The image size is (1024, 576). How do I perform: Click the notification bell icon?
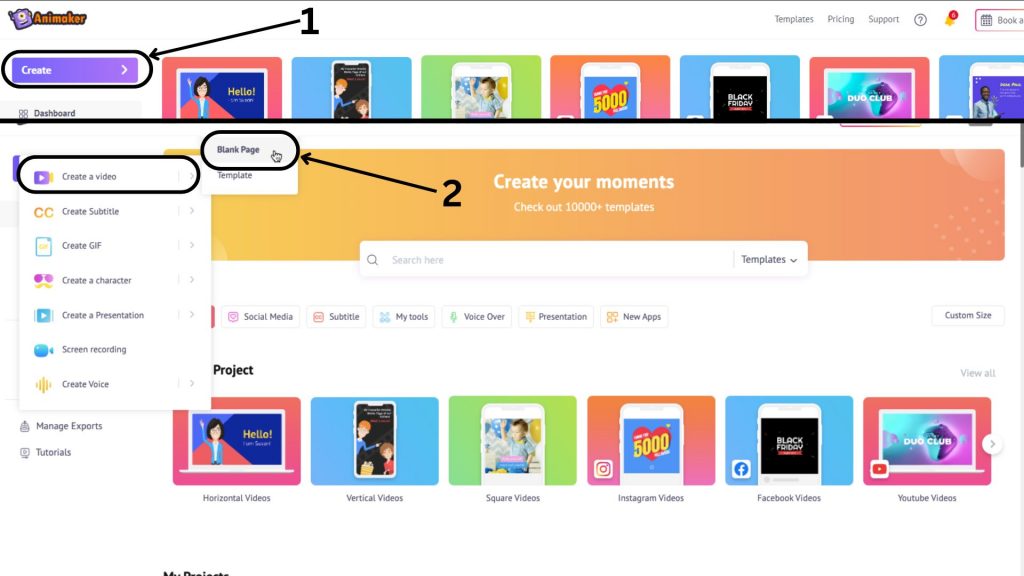point(950,19)
